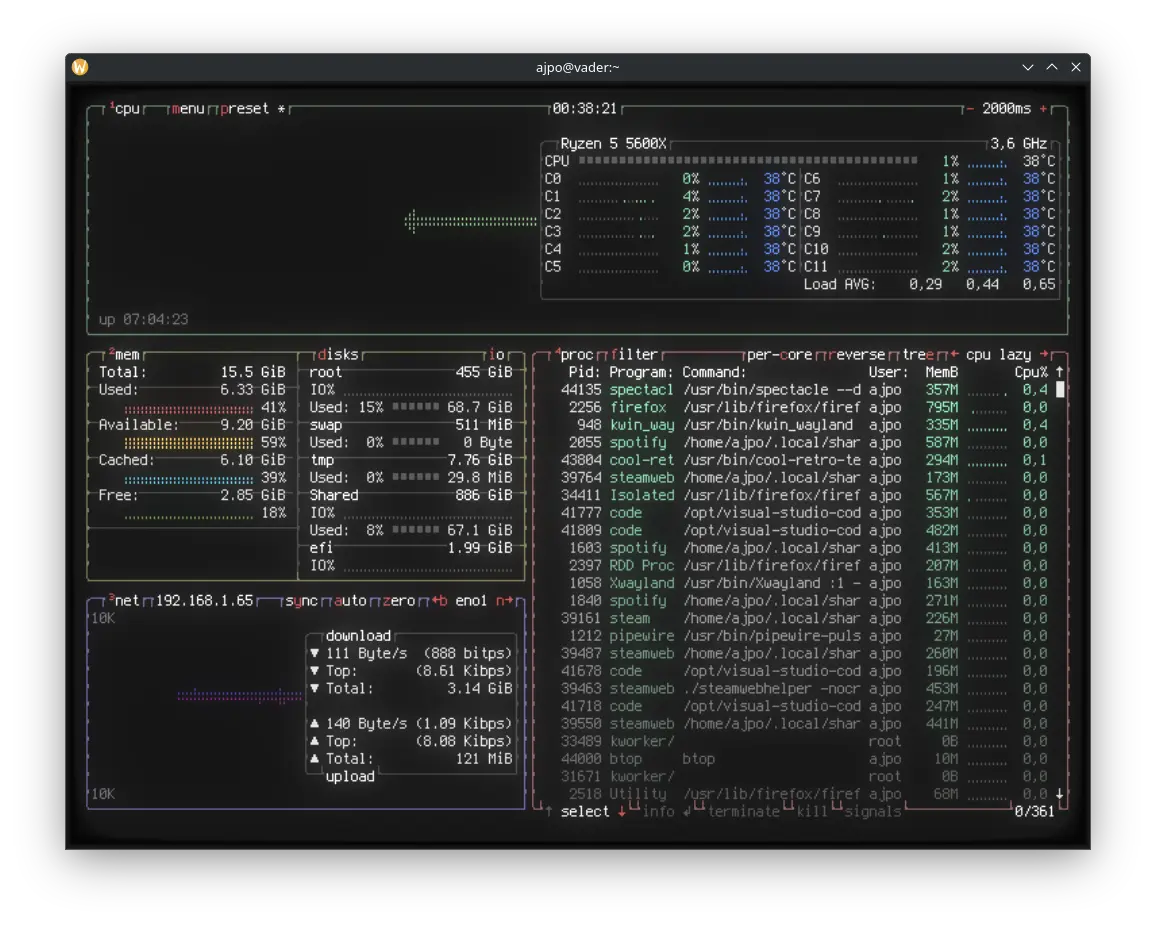Click the Cpu% column header
This screenshot has width=1156, height=927.
(x=1031, y=372)
